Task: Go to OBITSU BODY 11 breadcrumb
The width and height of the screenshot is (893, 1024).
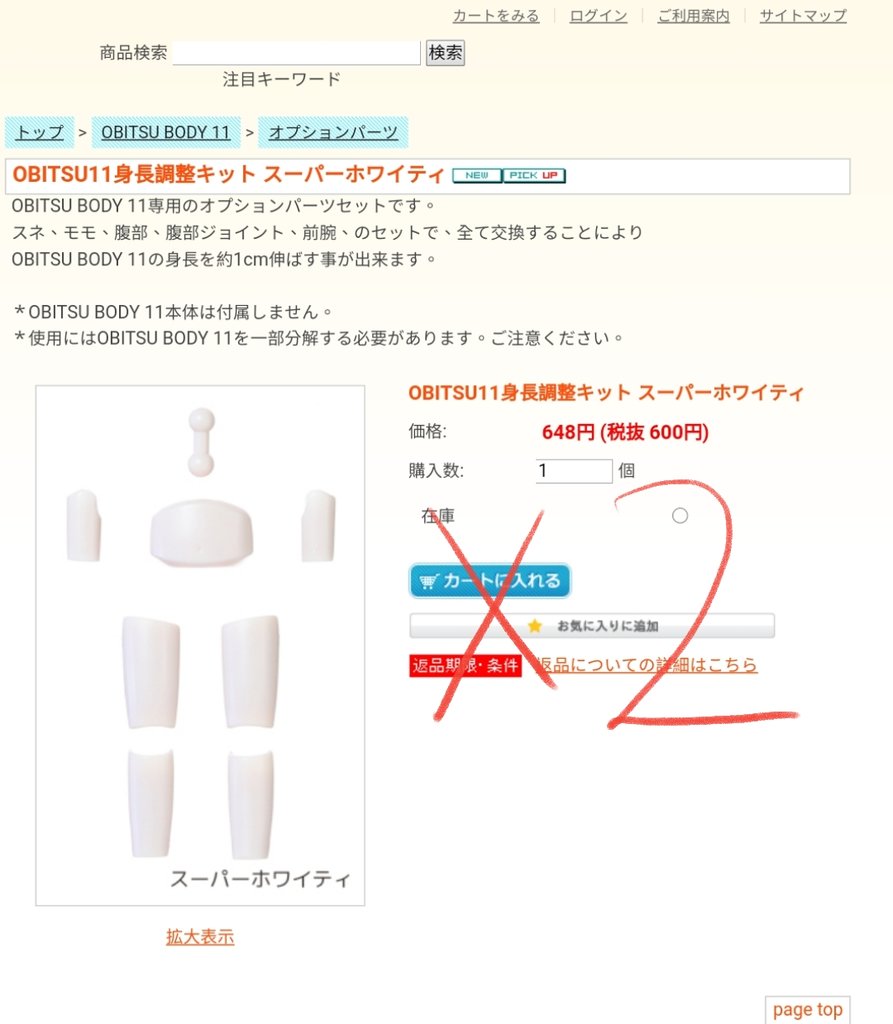Action: coord(166,133)
